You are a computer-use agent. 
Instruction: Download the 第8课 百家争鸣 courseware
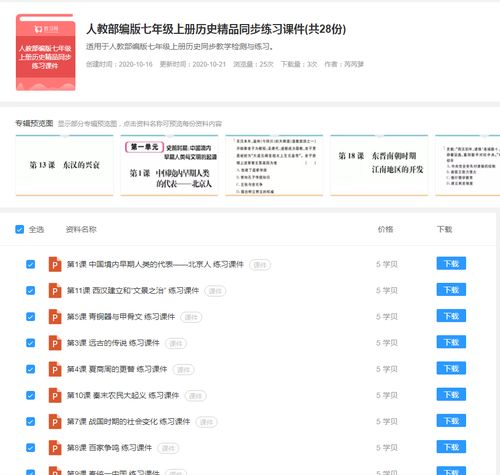click(451, 447)
